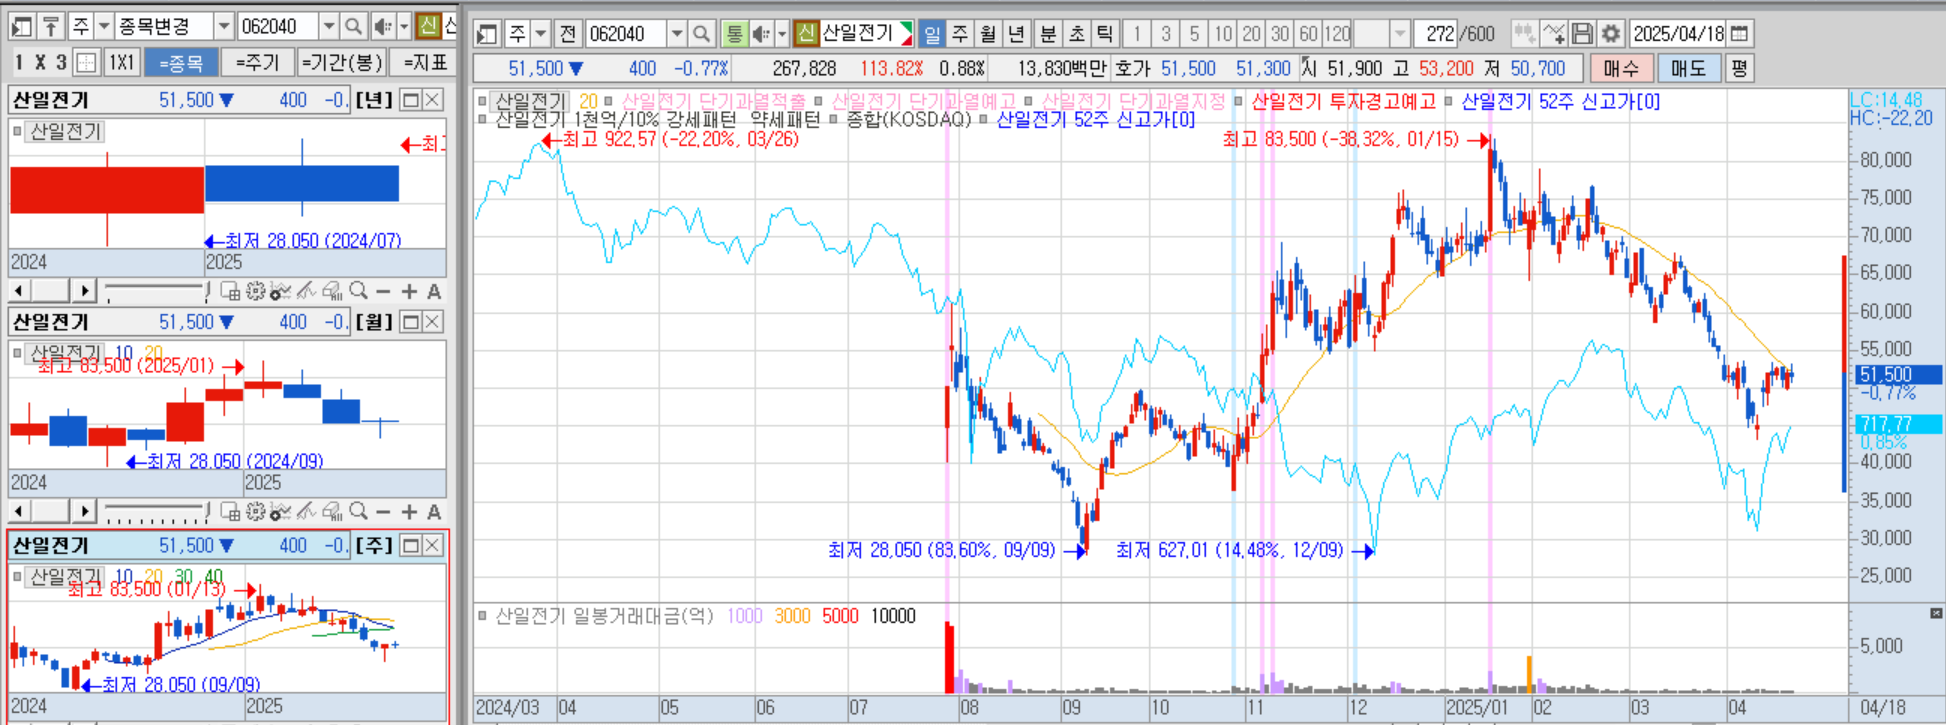Image resolution: width=1946 pixels, height=725 pixels.
Task: Zoom out the yearly mini chart with minus
Action: coord(383,291)
